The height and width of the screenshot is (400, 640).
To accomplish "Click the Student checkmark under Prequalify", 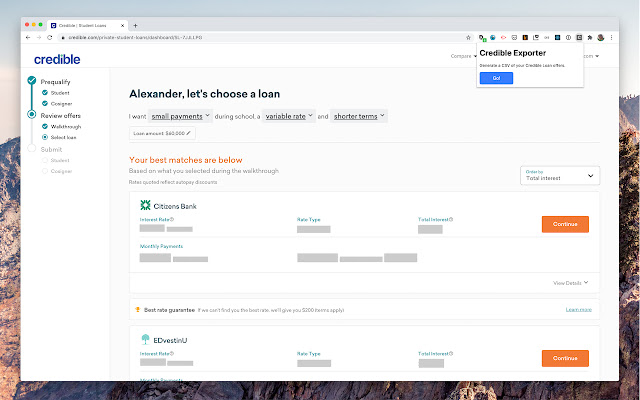I will [45, 93].
